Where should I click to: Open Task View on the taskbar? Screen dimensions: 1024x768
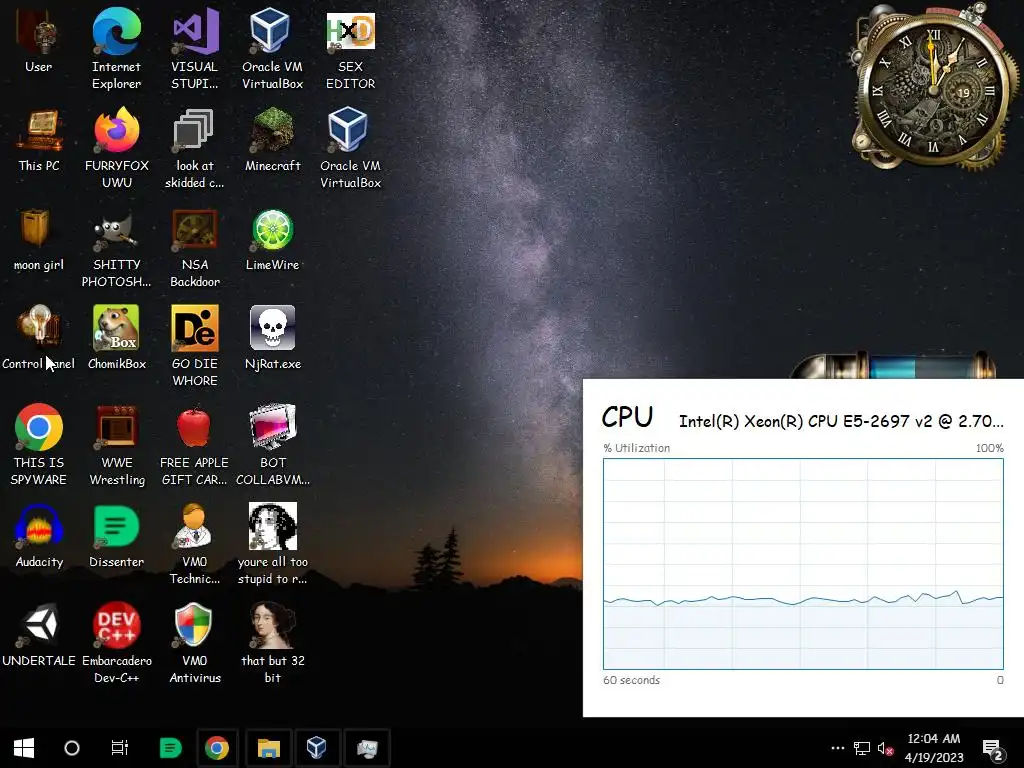pyautogui.click(x=120, y=748)
